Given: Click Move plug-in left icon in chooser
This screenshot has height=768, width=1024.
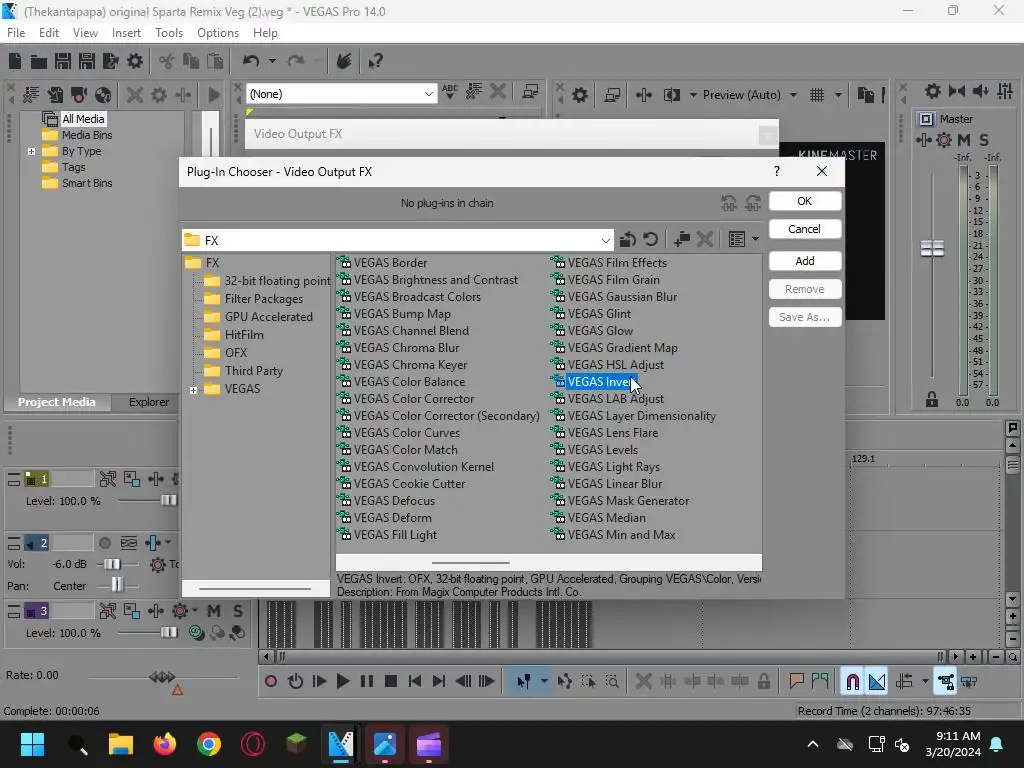Looking at the screenshot, I should click(x=729, y=203).
